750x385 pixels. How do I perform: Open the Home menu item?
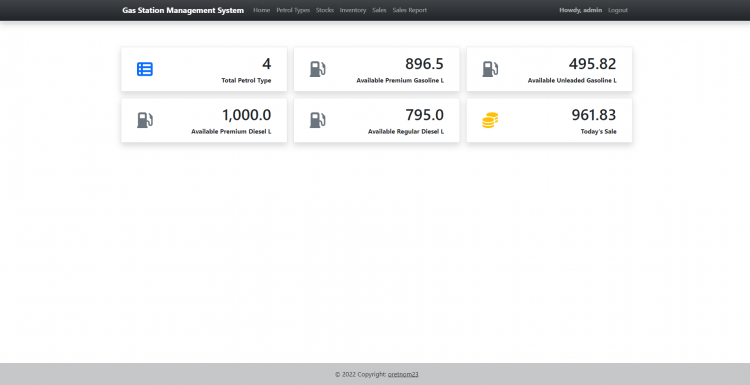click(262, 10)
